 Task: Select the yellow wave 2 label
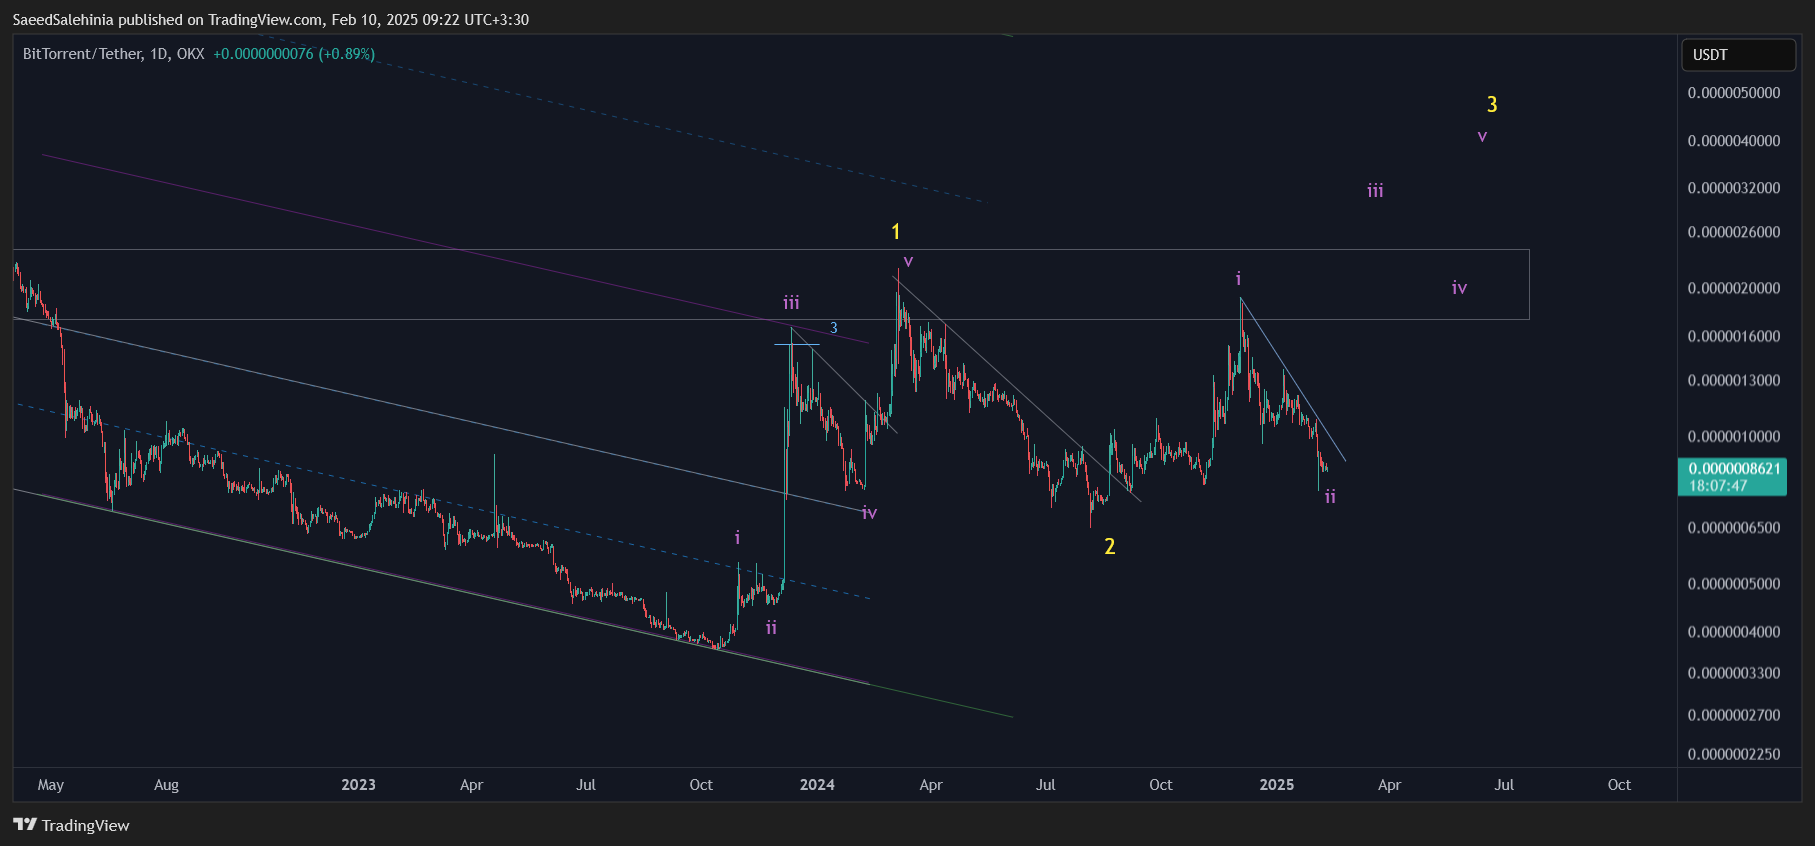pos(1109,546)
